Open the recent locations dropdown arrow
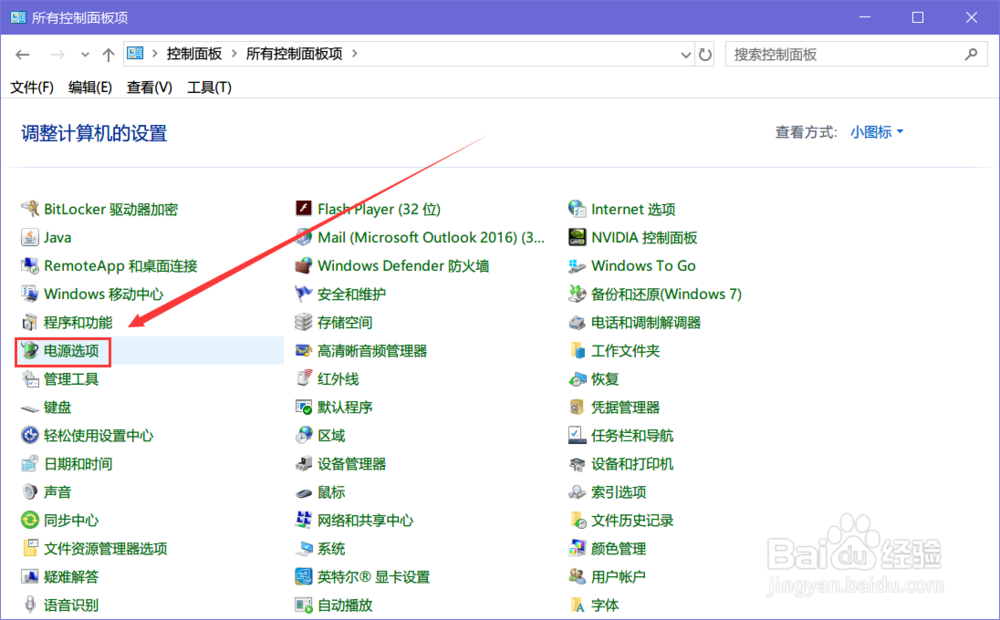 click(x=85, y=55)
